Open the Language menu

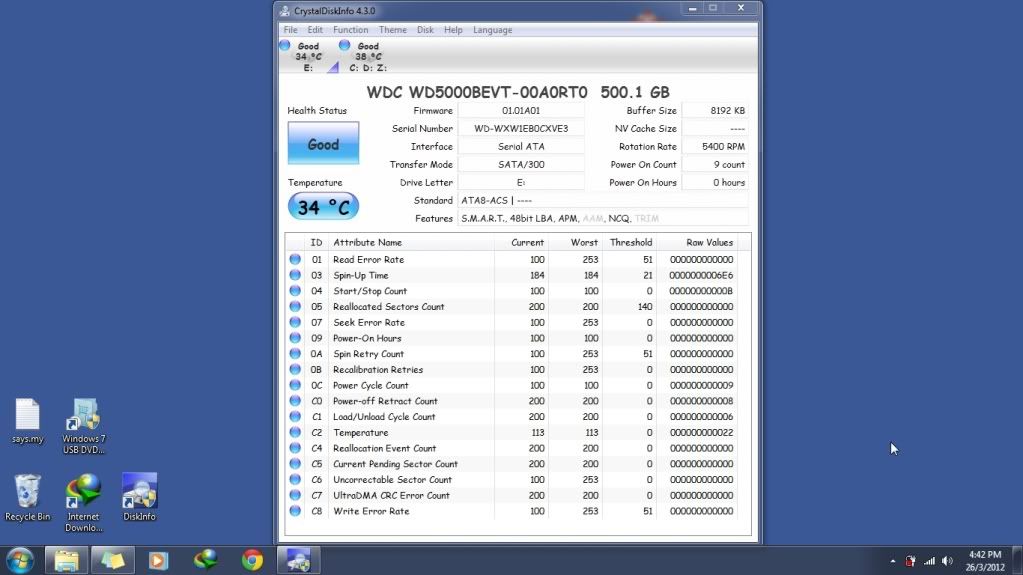pyautogui.click(x=492, y=30)
